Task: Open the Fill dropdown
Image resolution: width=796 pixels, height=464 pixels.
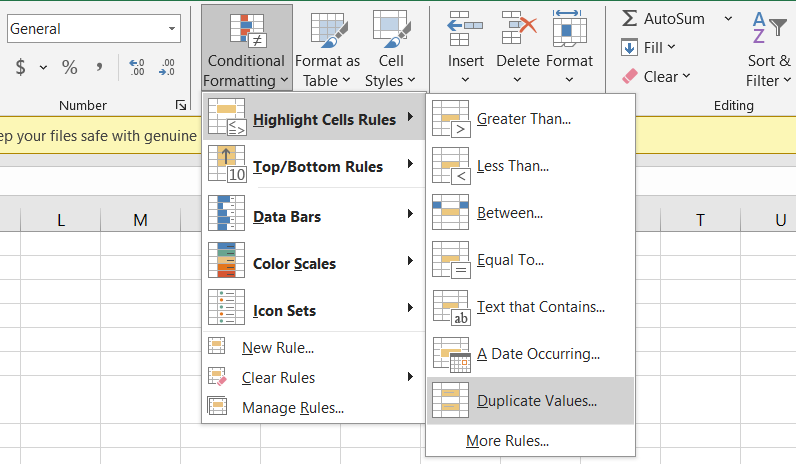Action: (648, 48)
